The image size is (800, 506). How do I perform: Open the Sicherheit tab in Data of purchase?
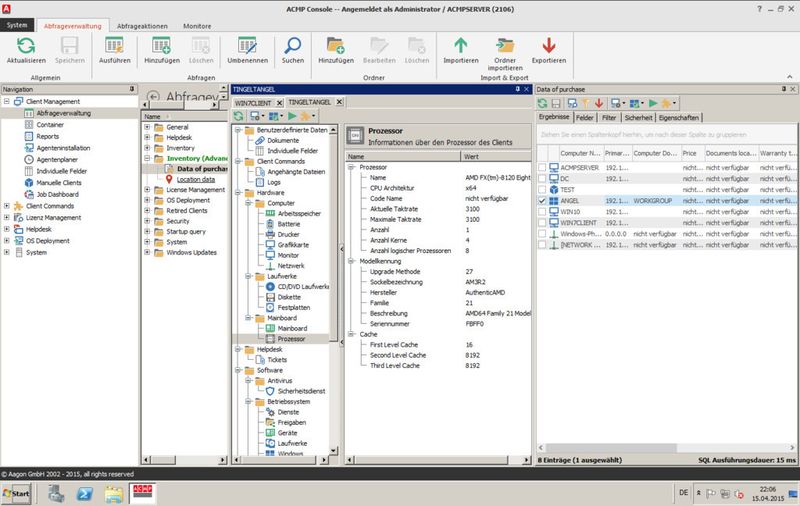coord(638,118)
